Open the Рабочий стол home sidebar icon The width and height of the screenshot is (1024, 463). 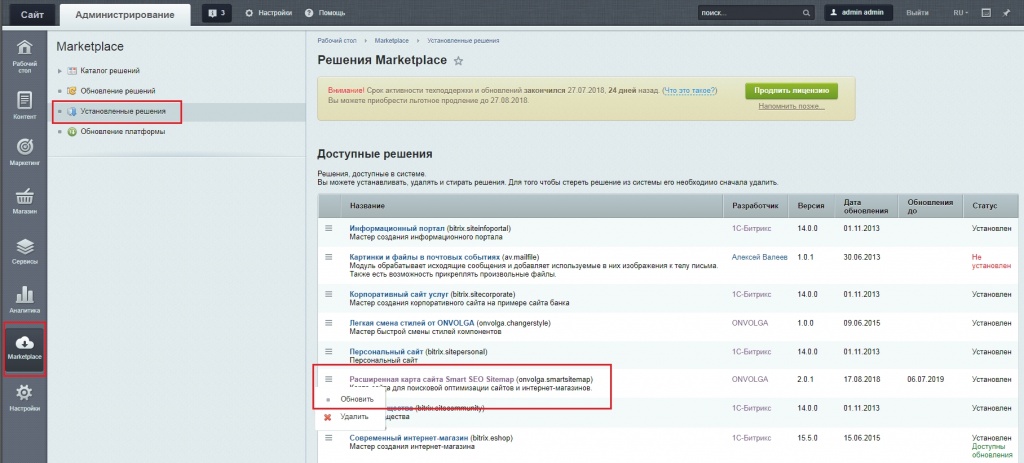(25, 55)
